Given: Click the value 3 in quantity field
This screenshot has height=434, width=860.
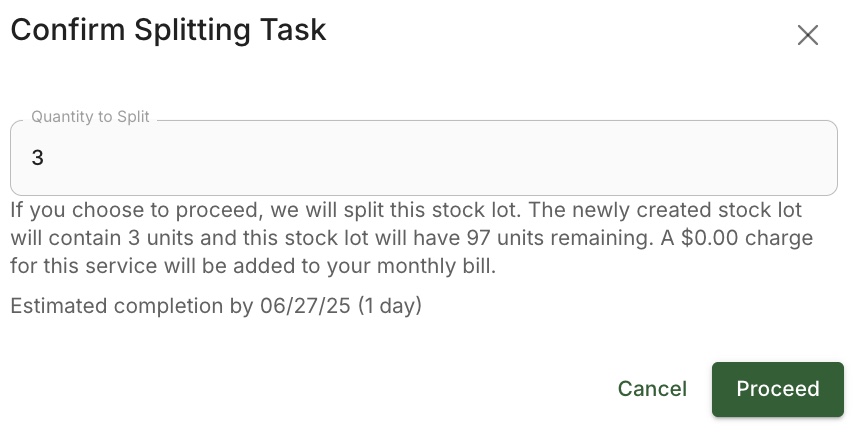Looking at the screenshot, I should 38,158.
